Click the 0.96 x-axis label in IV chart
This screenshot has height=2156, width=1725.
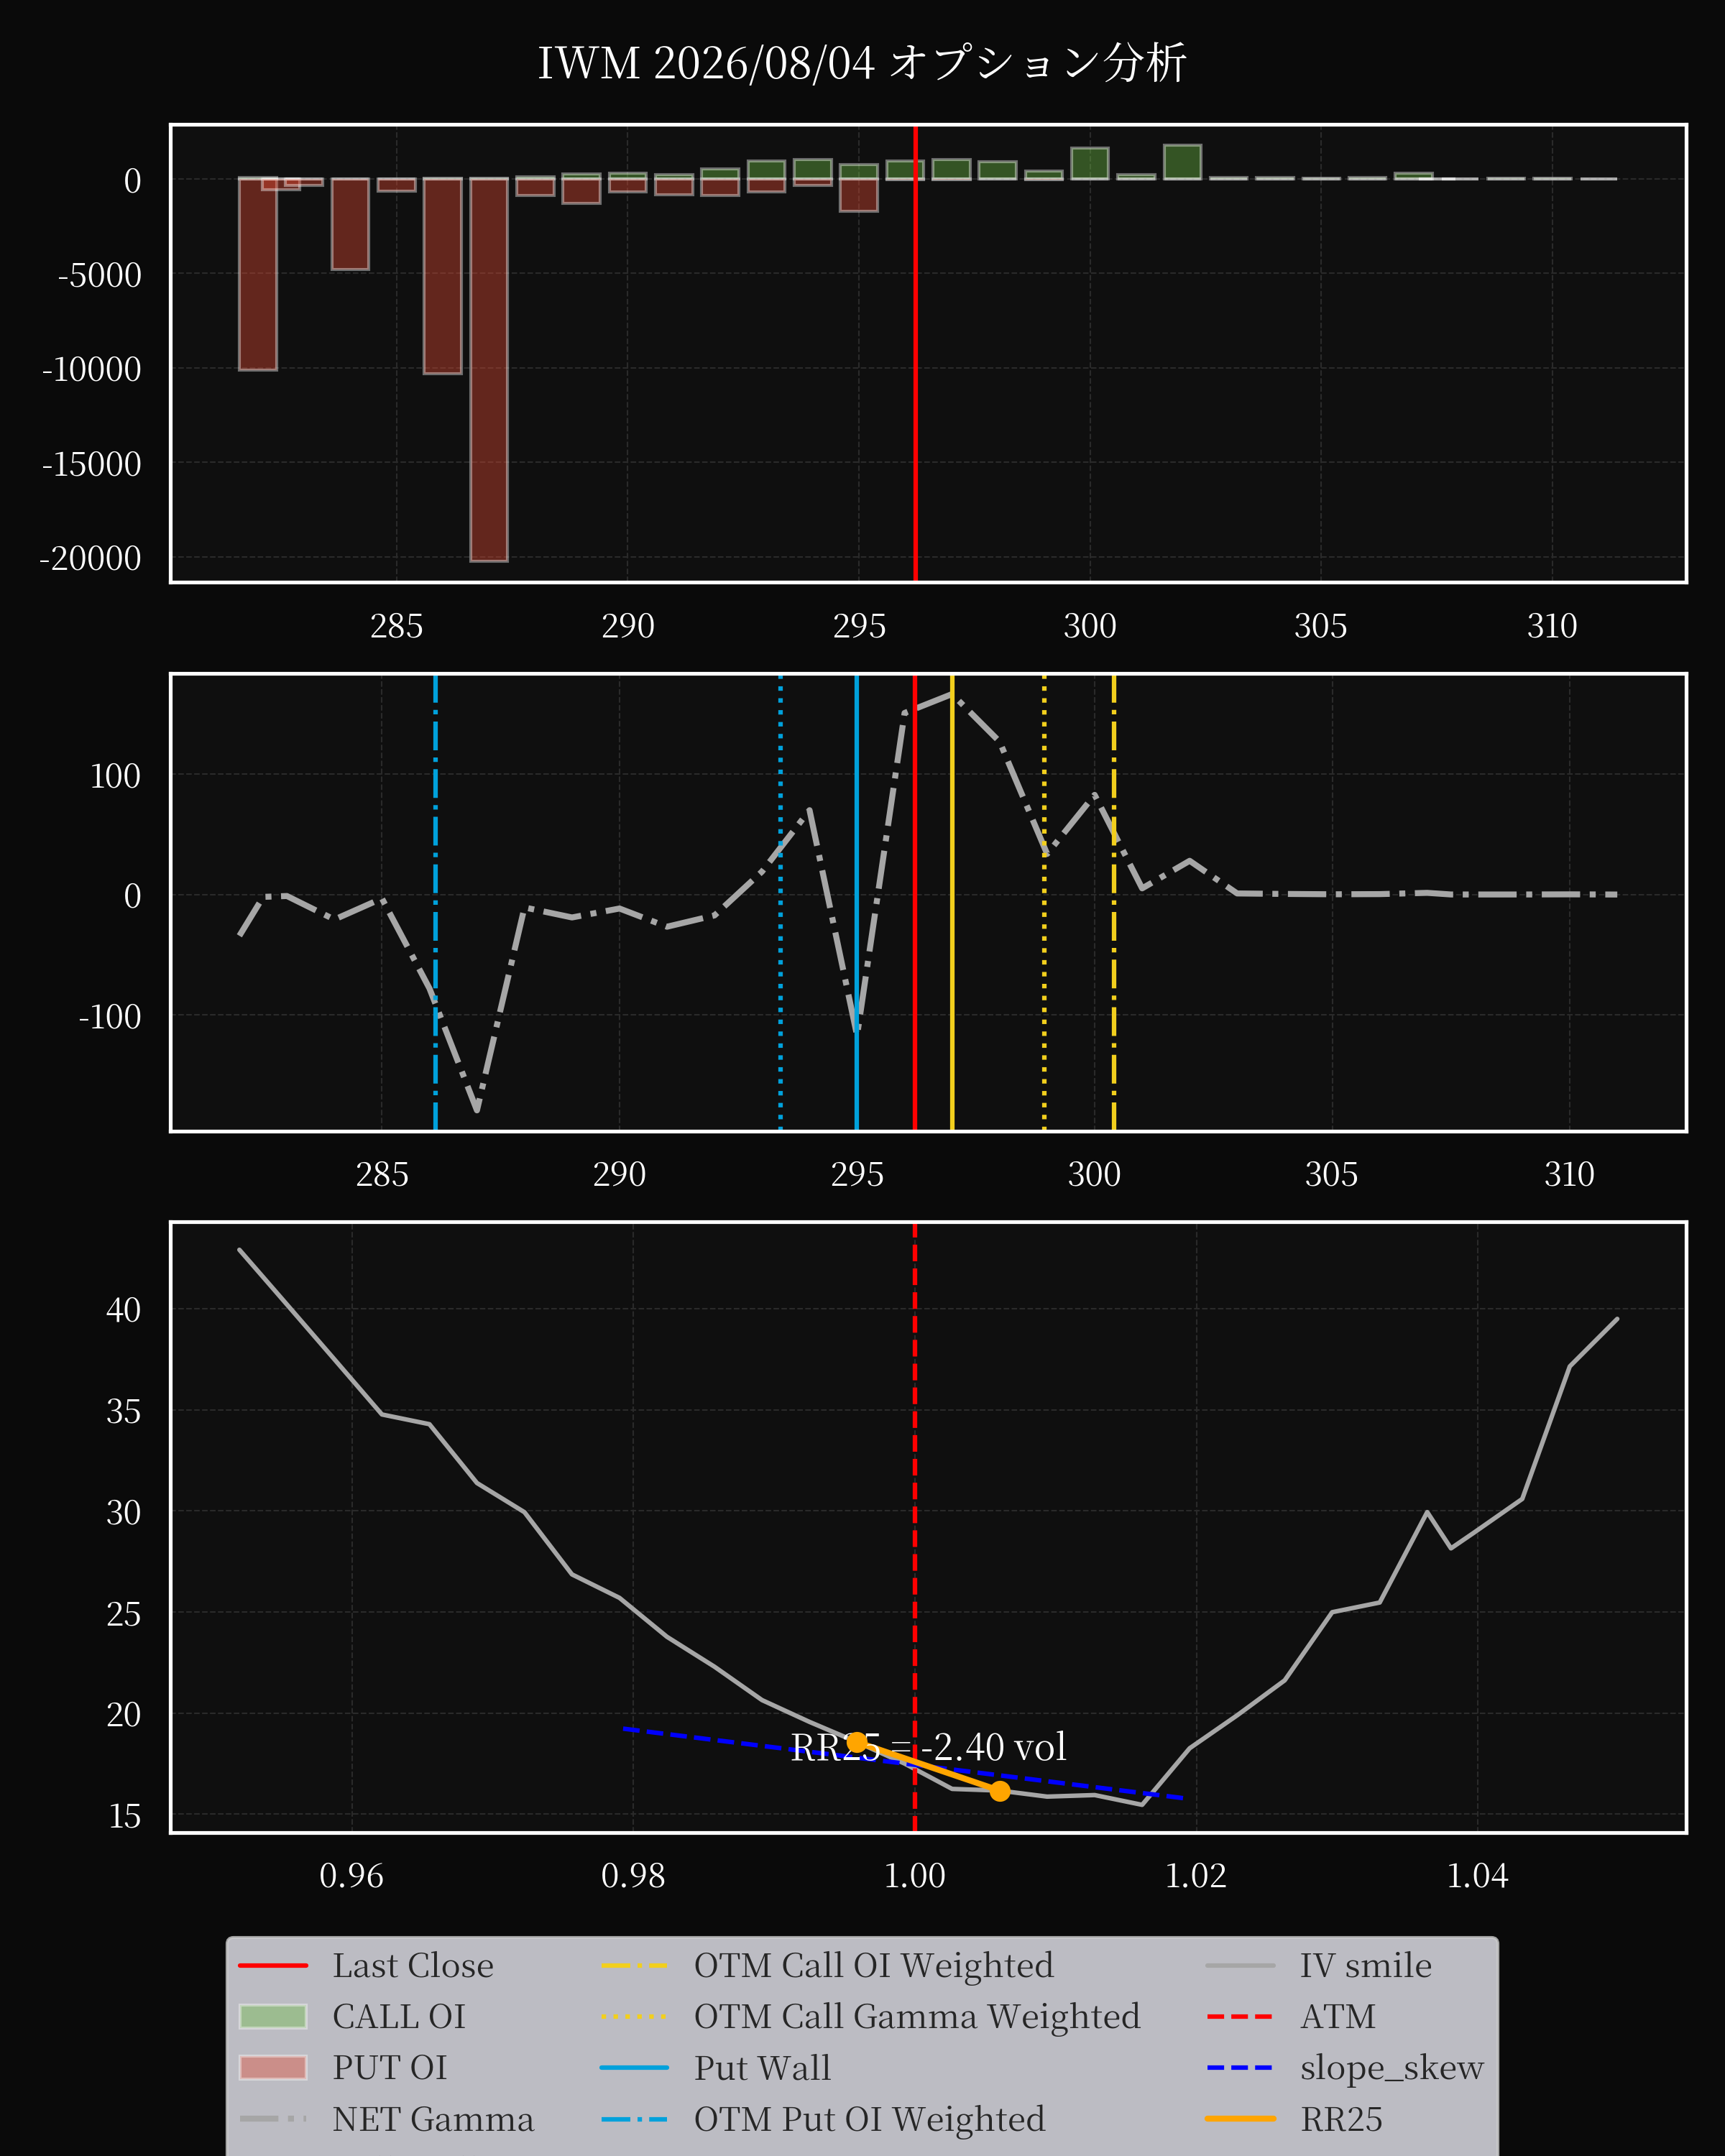351,1876
